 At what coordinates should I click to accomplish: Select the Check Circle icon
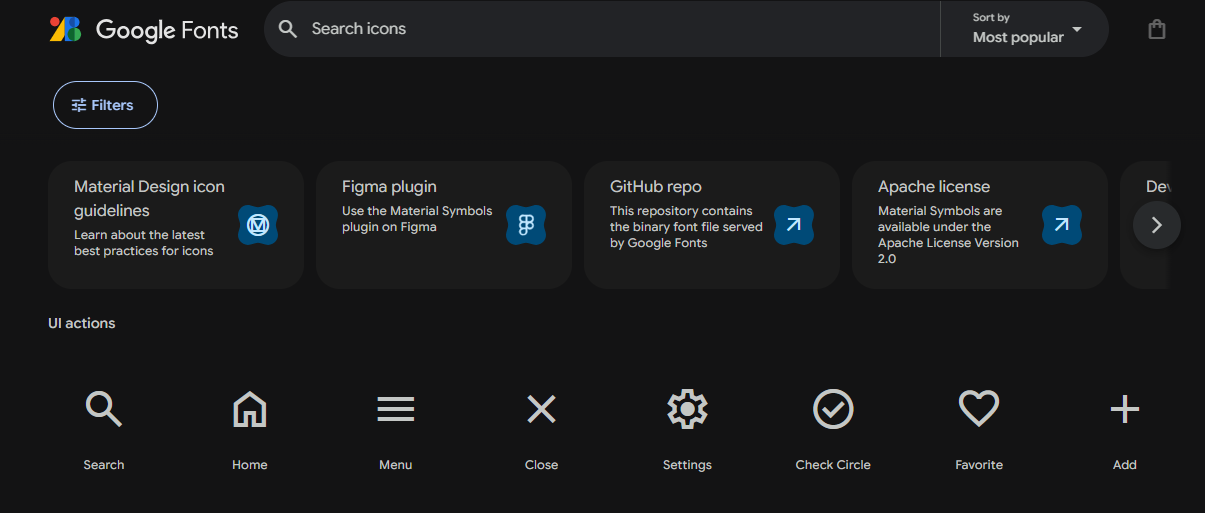(833, 409)
